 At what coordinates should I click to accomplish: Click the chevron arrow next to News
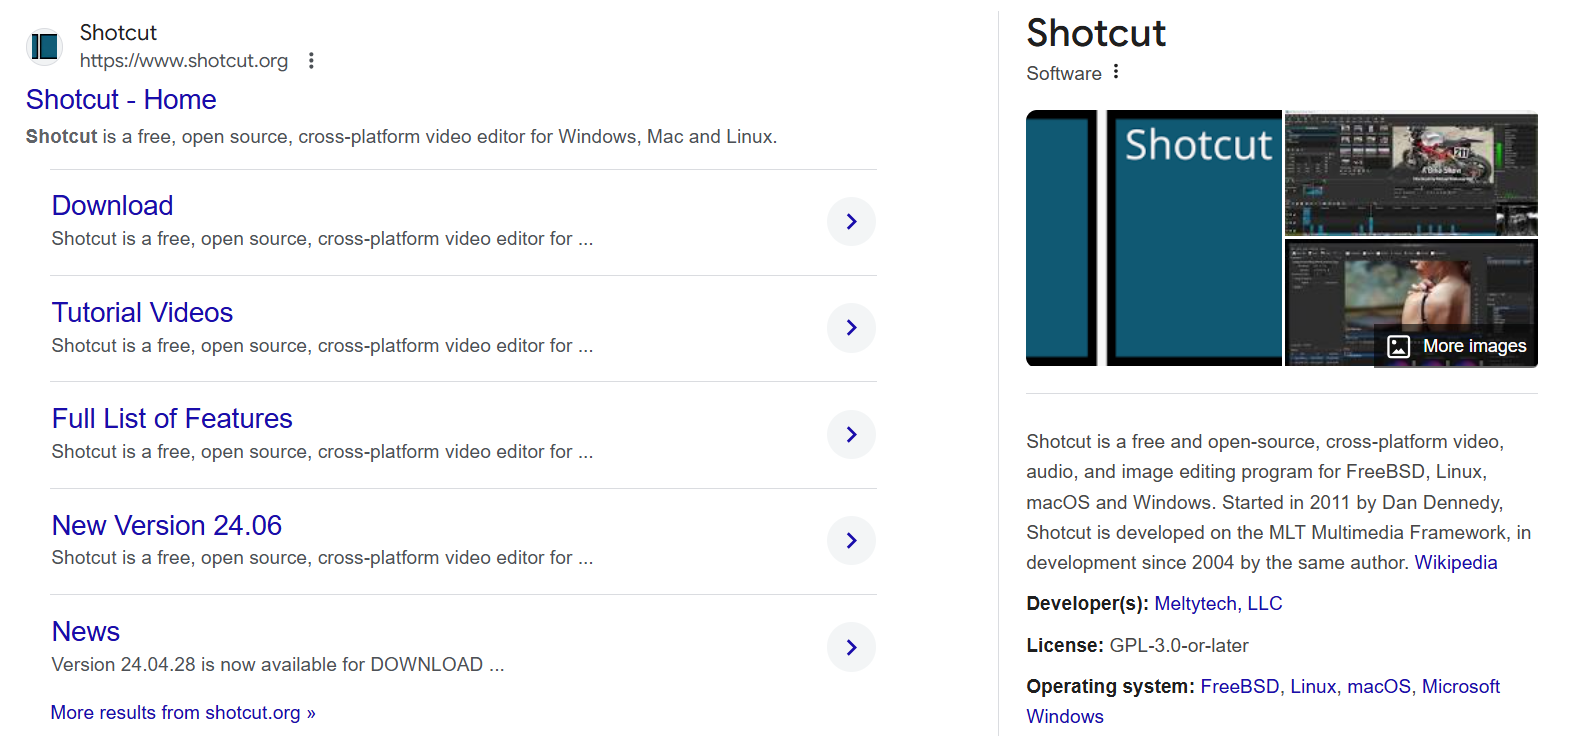coord(851,648)
